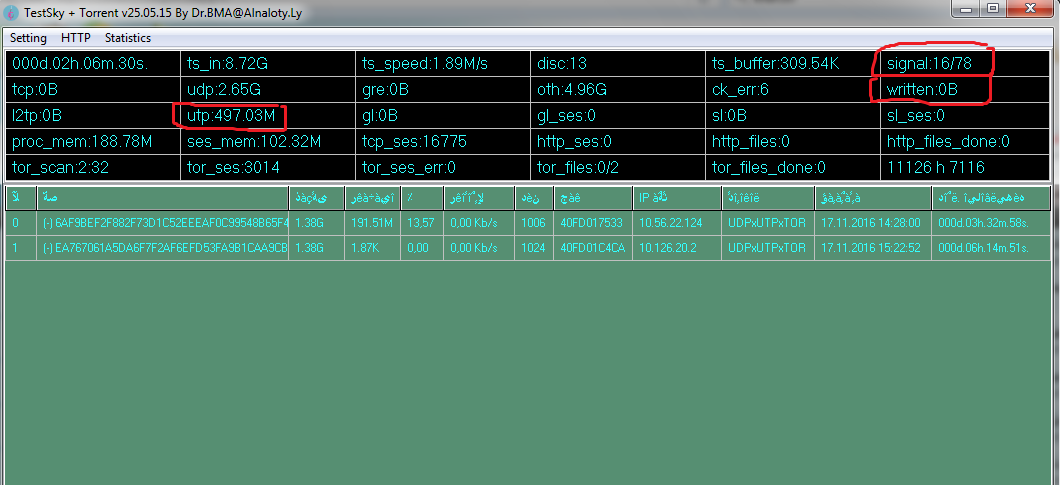Select the torrent row starting with 6AF9BEF2F882
The height and width of the screenshot is (485, 1060).
click(x=165, y=222)
